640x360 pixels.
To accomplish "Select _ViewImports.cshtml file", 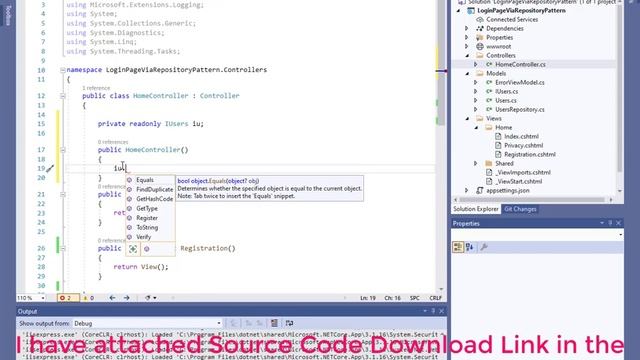I will (x=523, y=172).
